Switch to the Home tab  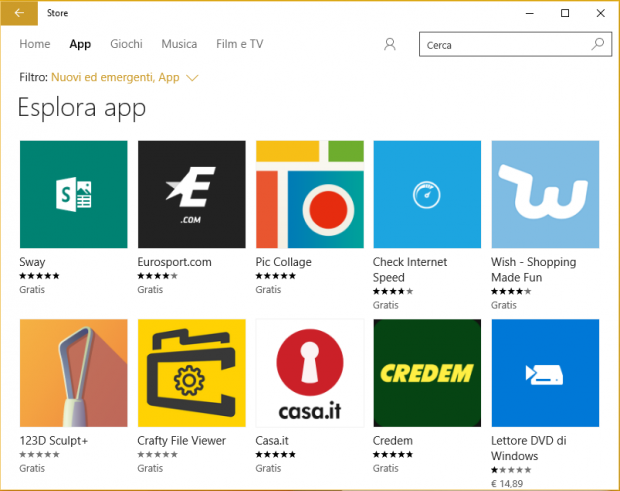click(x=35, y=44)
